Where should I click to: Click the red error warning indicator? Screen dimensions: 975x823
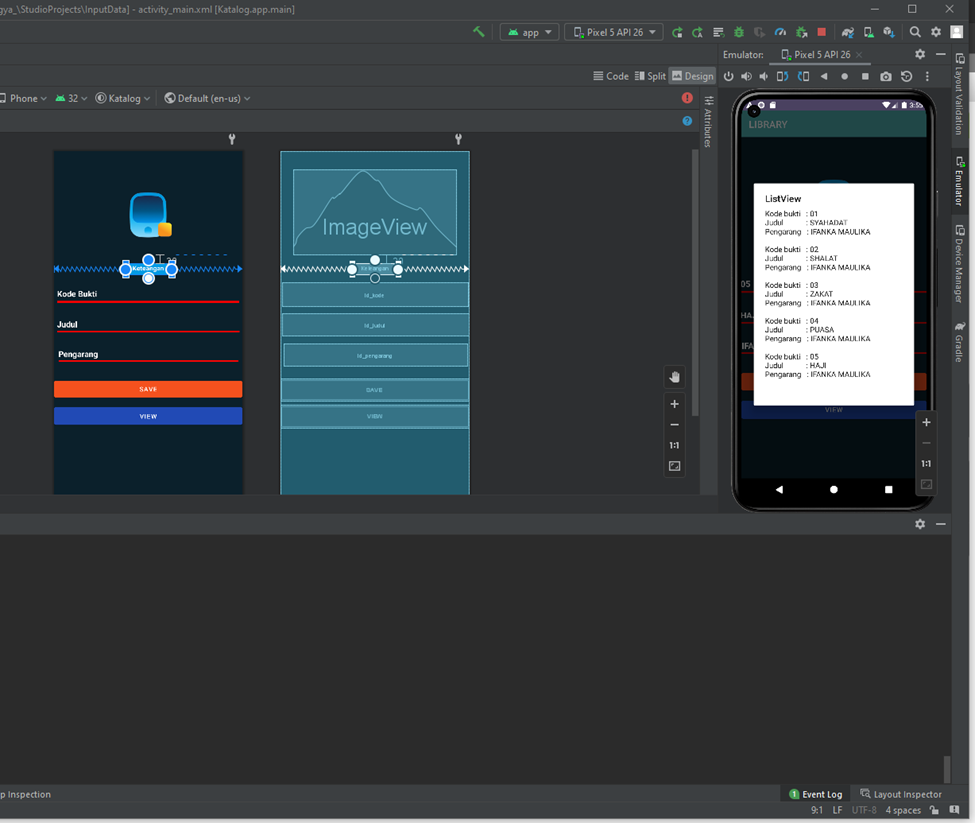click(687, 98)
